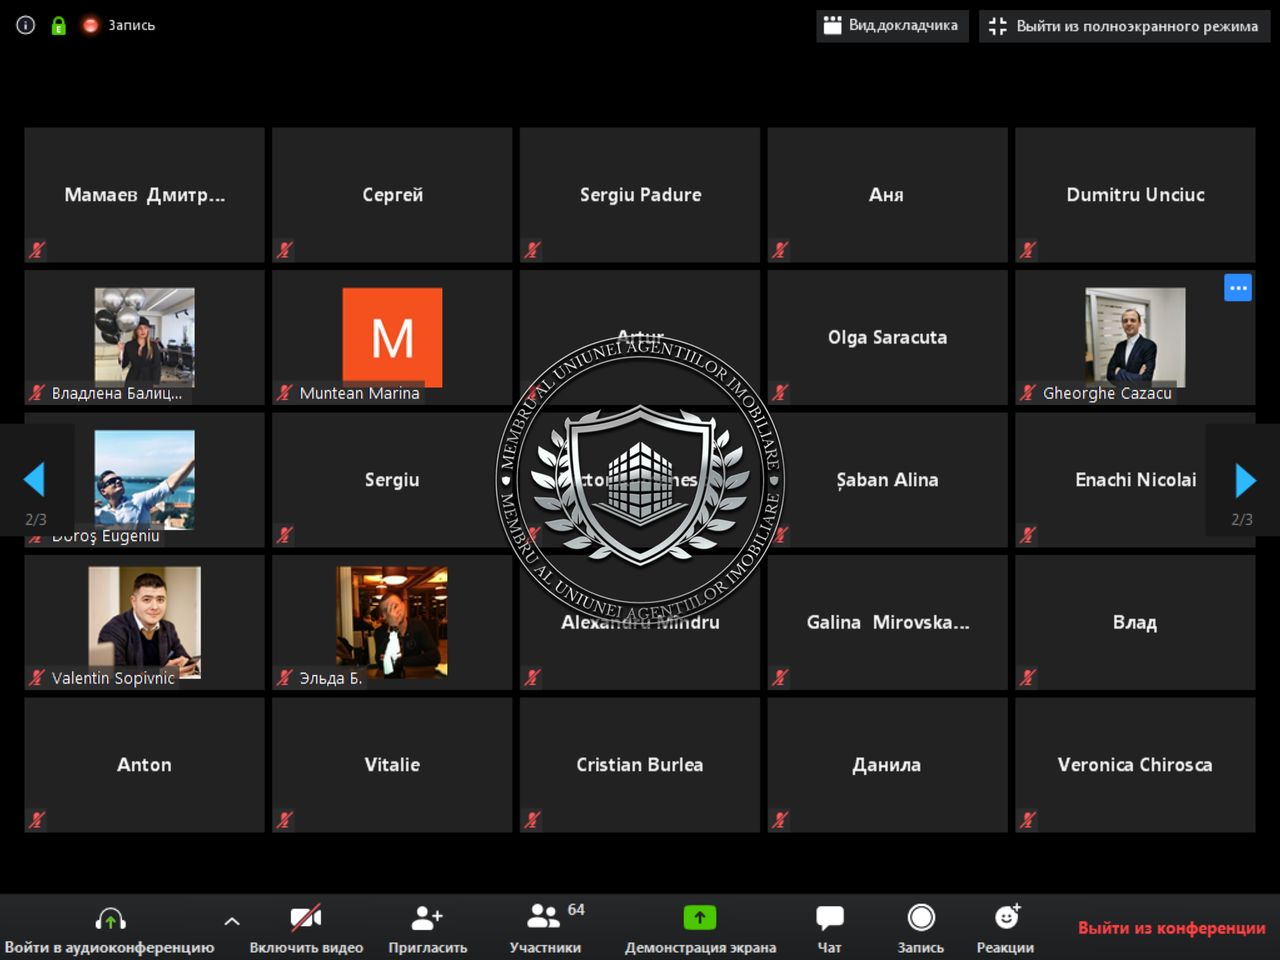1280x960 pixels.
Task: Click muted mic icon on Cristian Burlea tile
Action: coord(533,820)
